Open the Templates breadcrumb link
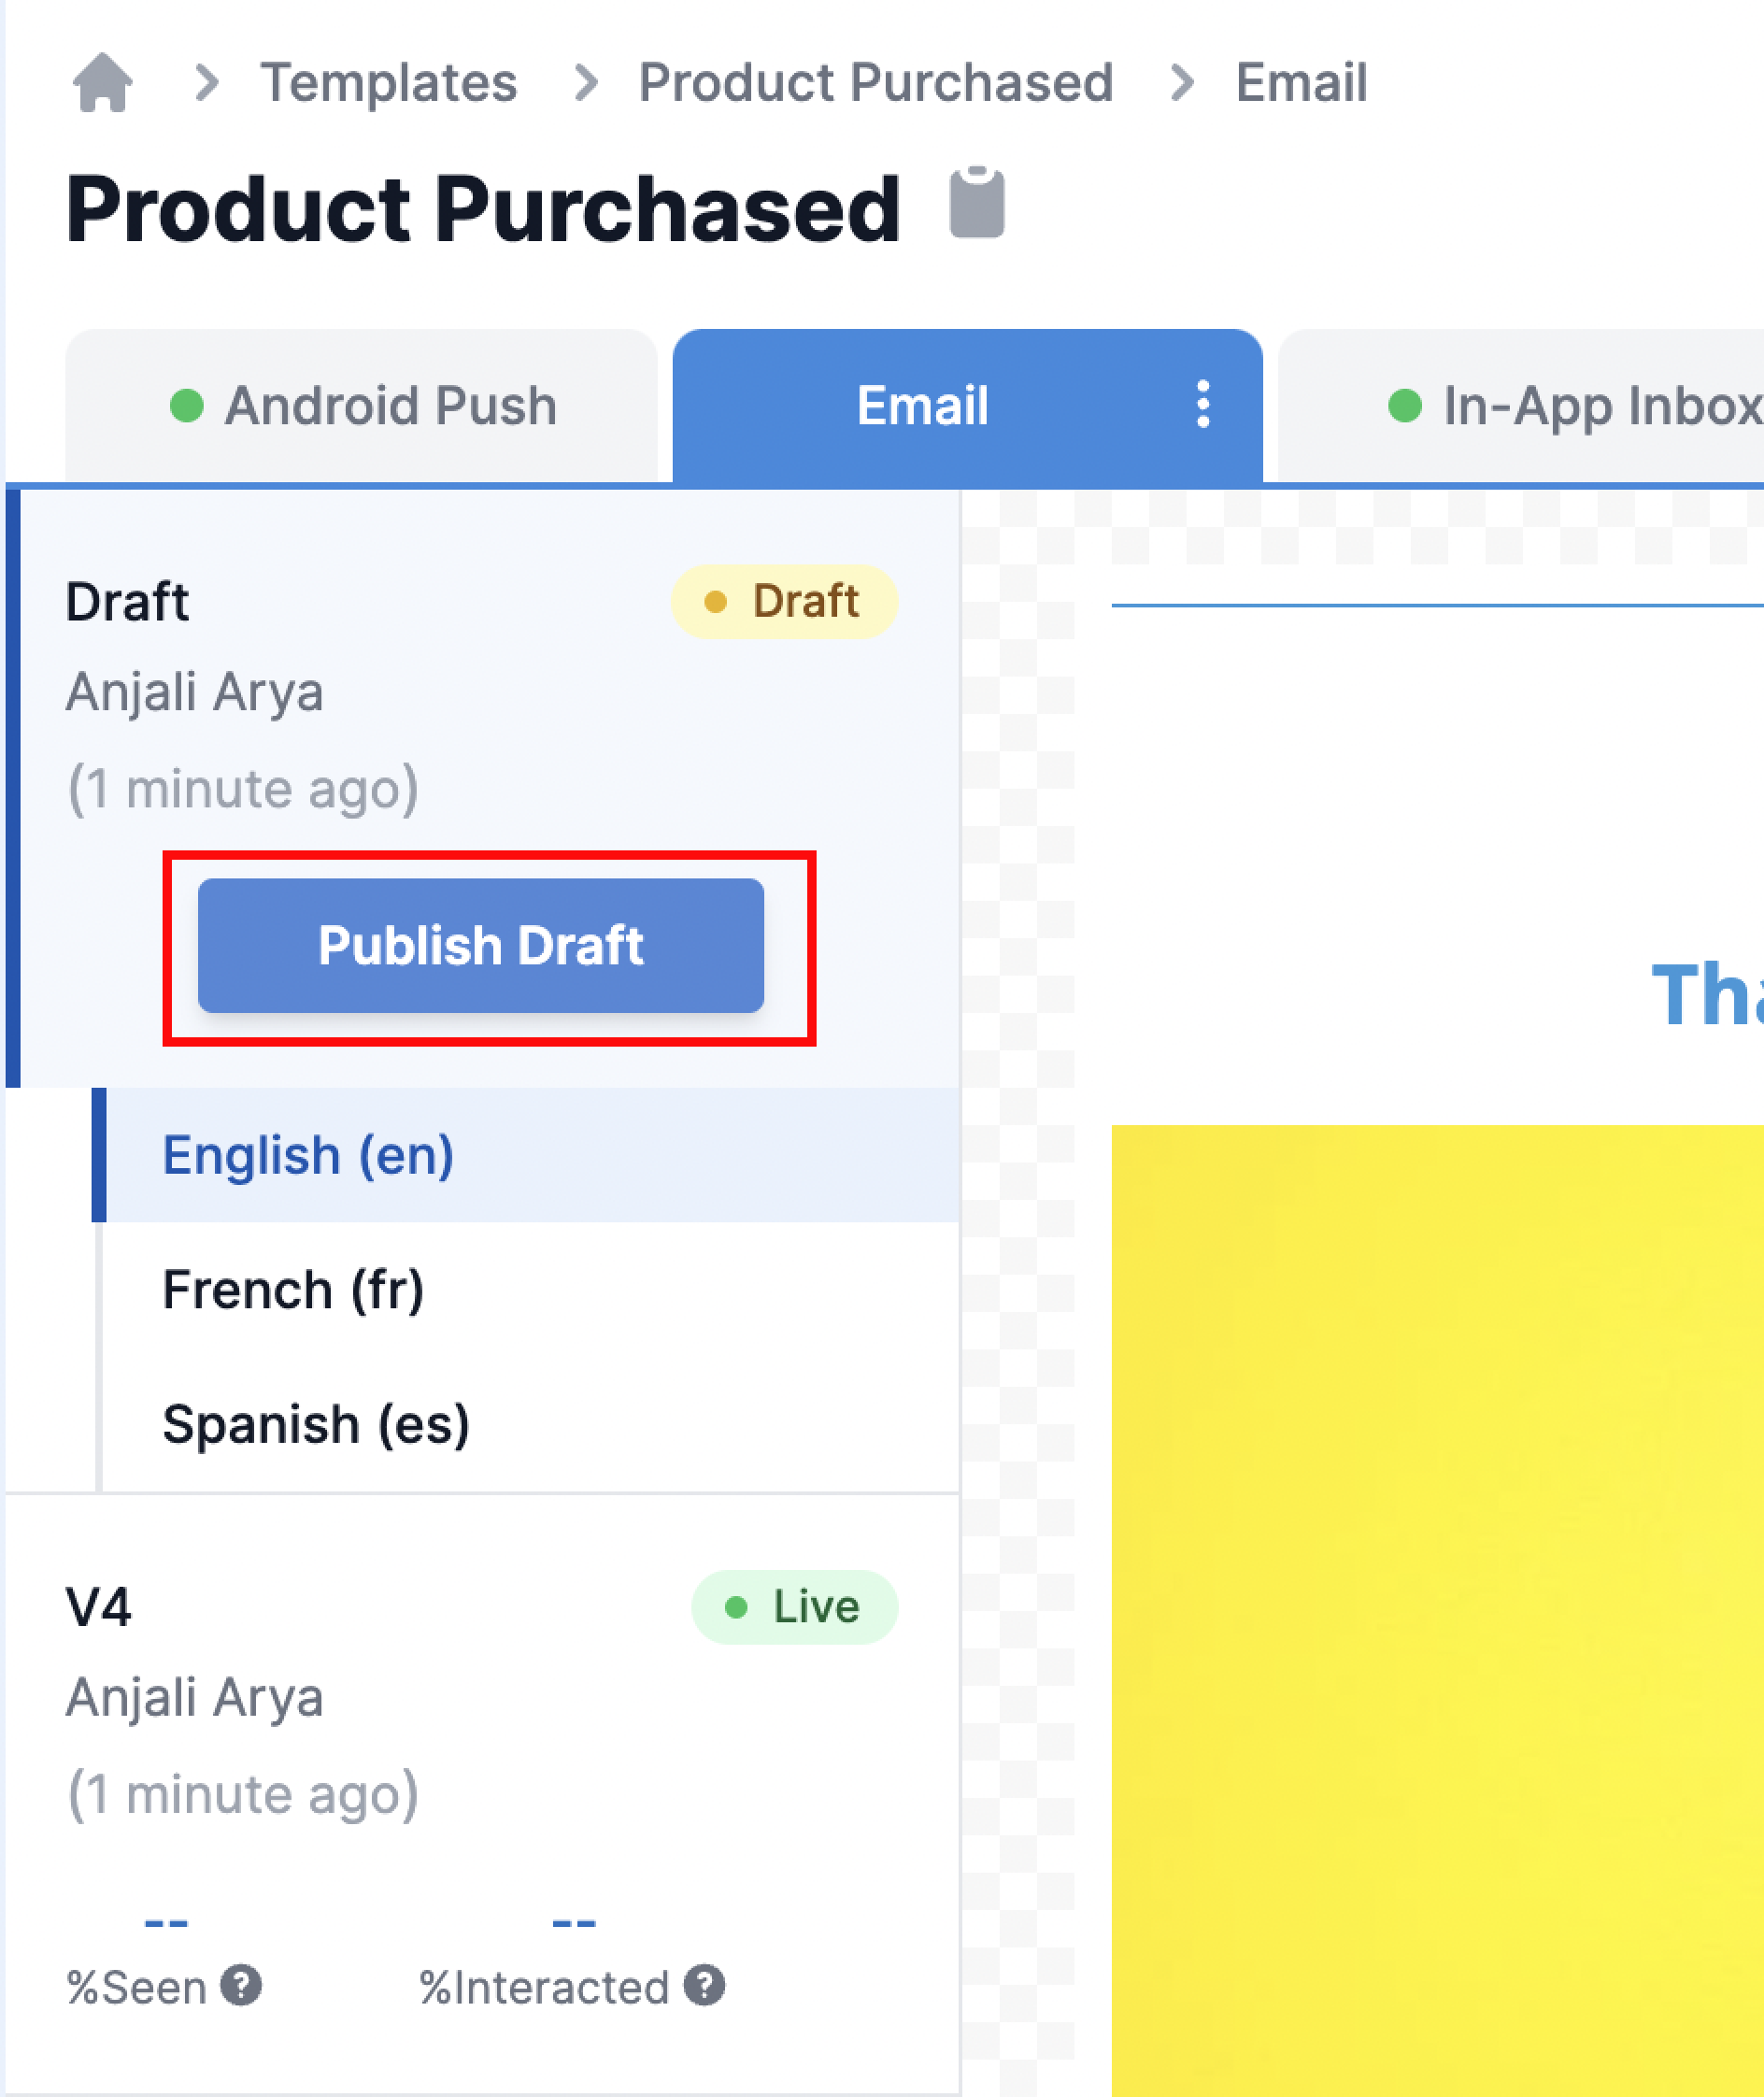 click(x=389, y=82)
